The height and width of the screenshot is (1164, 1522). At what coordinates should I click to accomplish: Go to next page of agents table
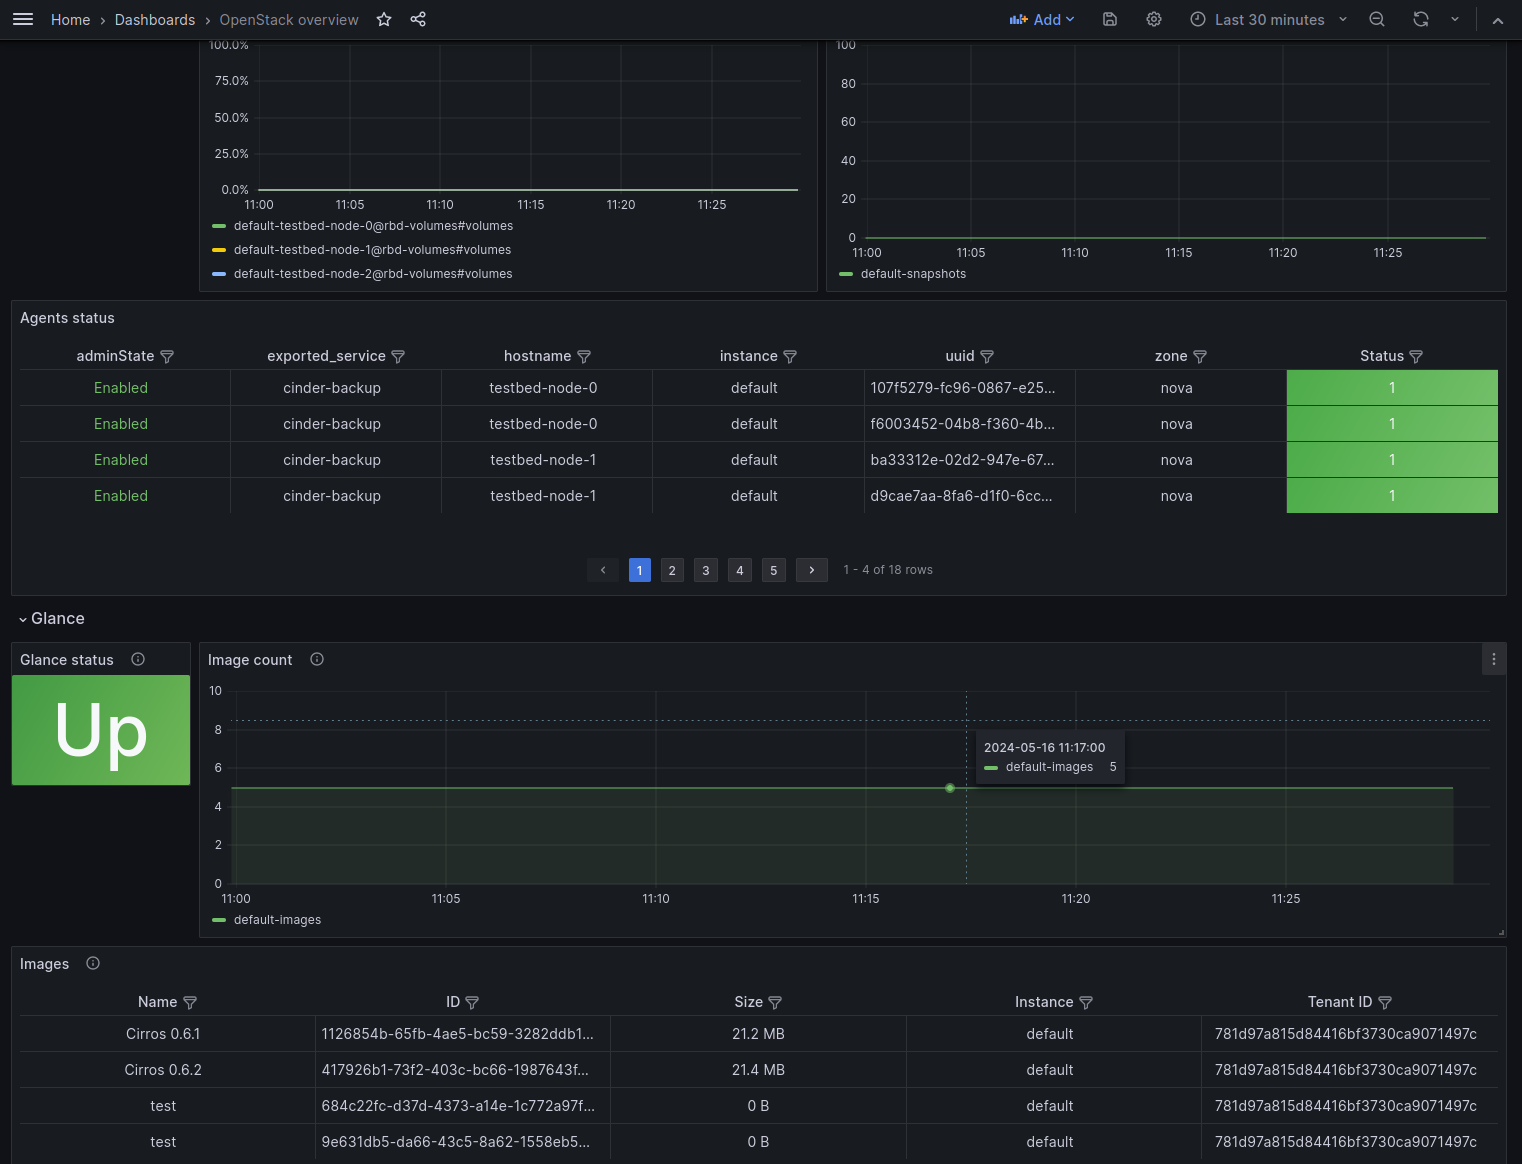(812, 570)
